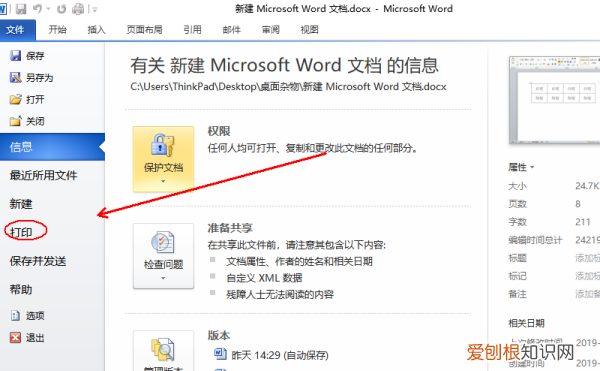Open the 引用 tab
The width and height of the screenshot is (600, 371).
tap(192, 29)
